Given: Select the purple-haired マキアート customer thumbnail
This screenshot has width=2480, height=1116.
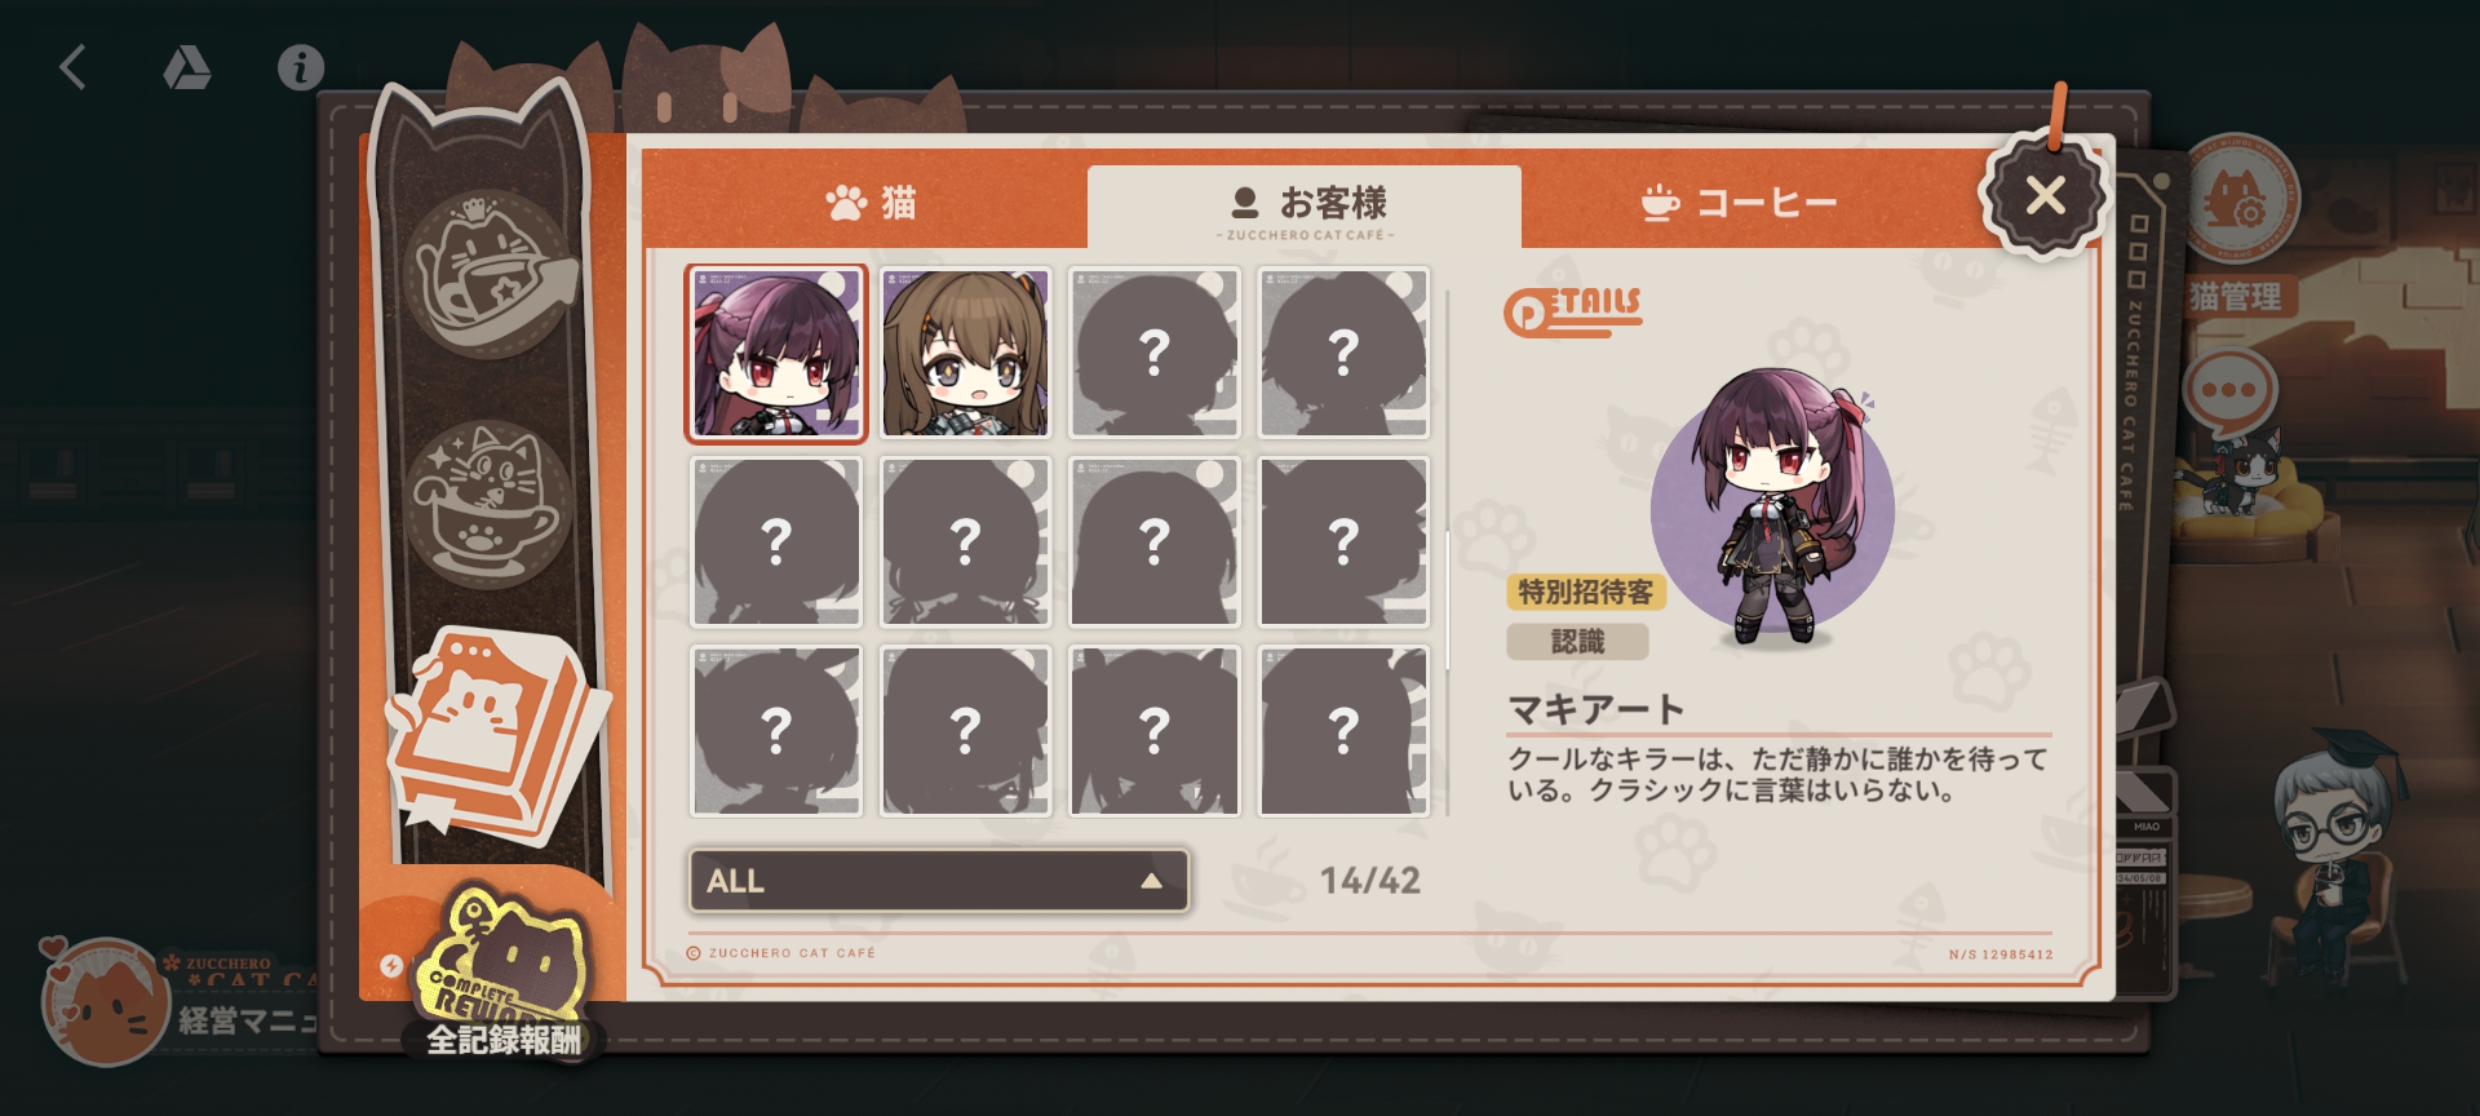Looking at the screenshot, I should (x=776, y=353).
